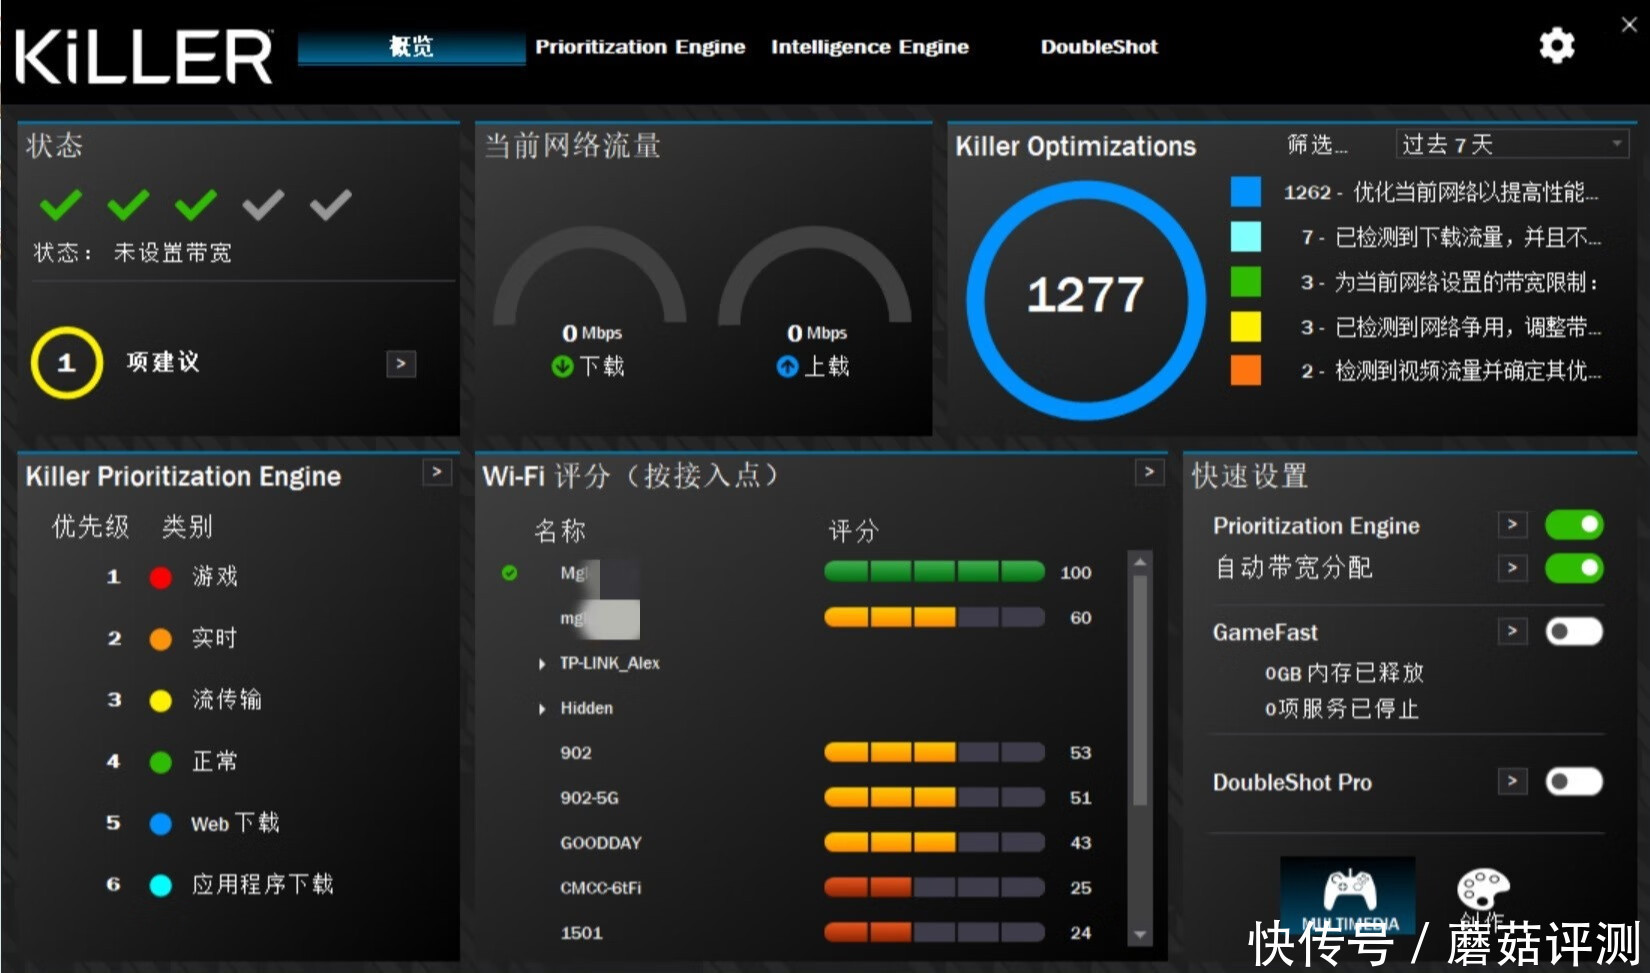Click the second green status checkmark
Screen dimensions: 1650x973
(x=128, y=204)
